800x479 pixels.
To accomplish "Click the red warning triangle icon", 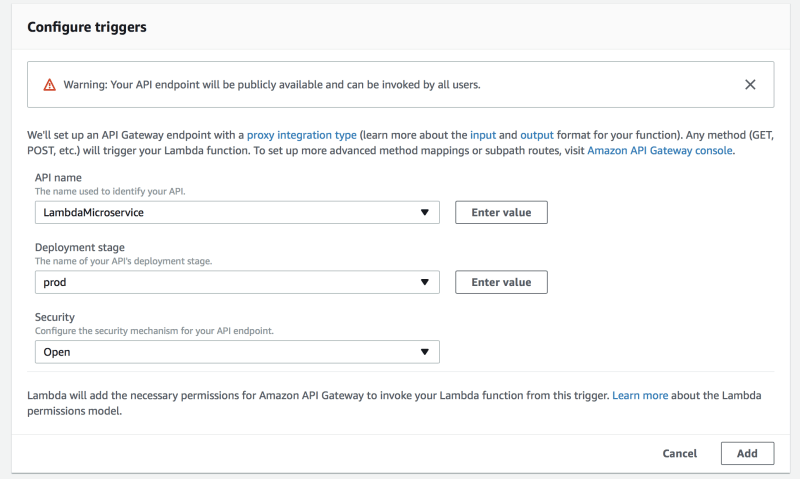I will [x=50, y=85].
